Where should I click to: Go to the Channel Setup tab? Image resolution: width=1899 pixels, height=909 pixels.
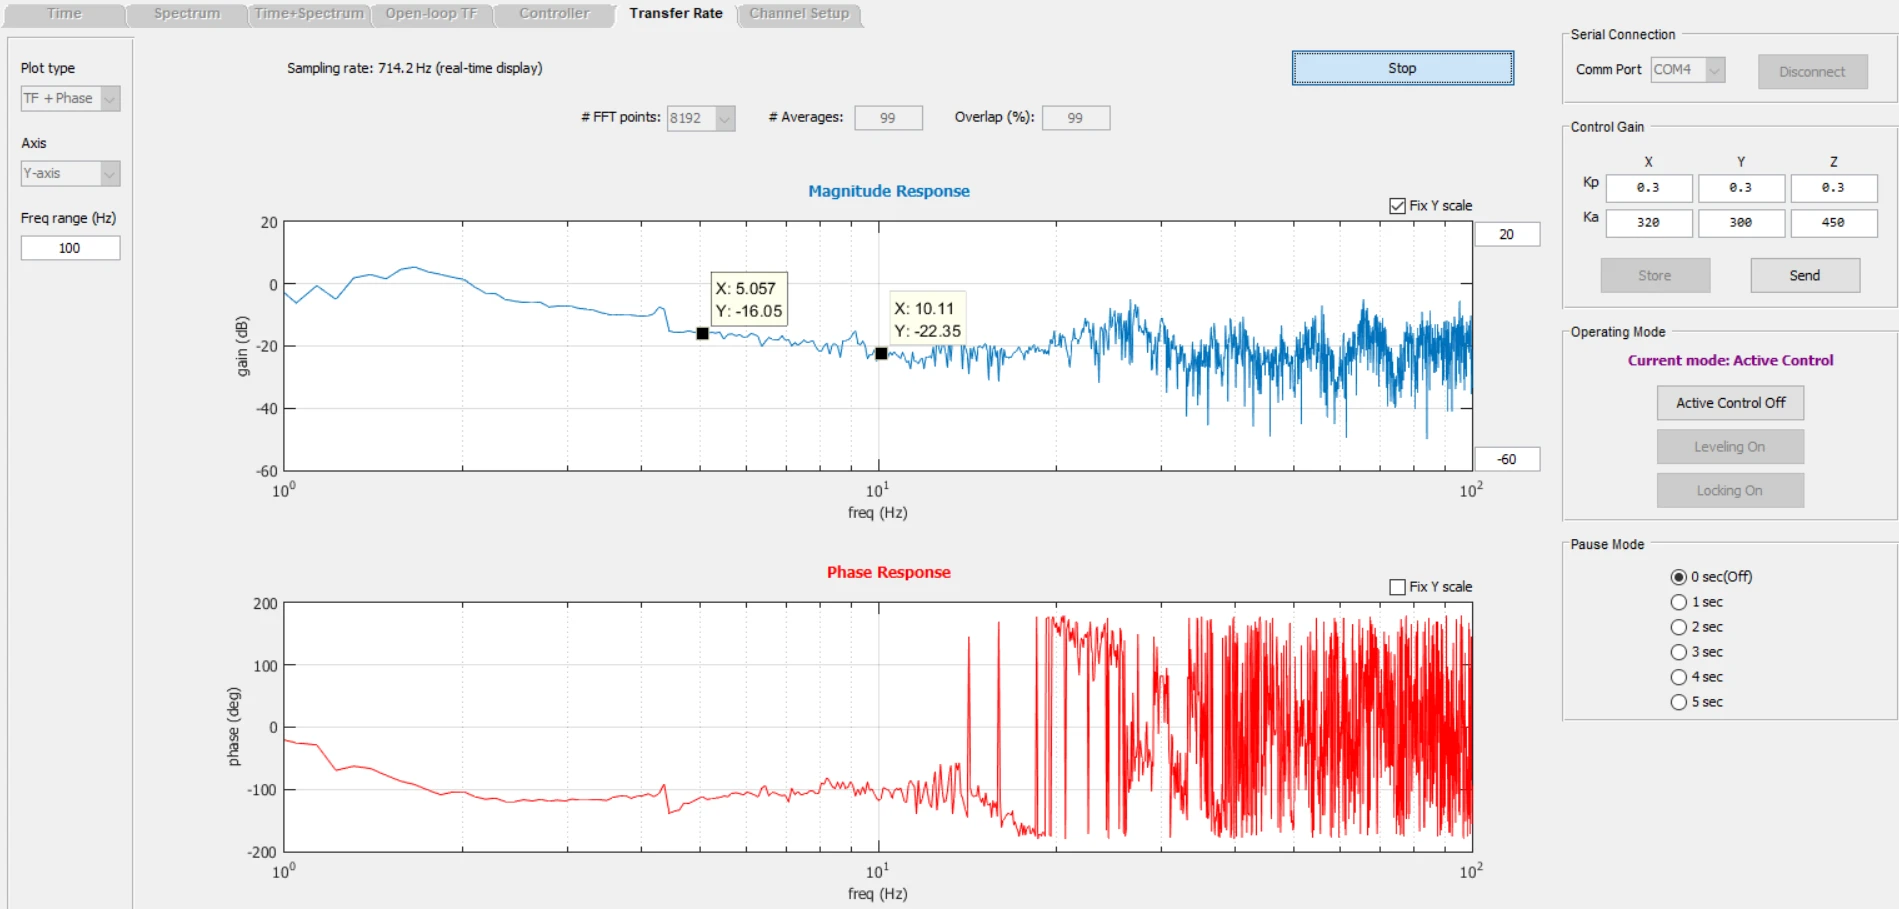click(799, 14)
